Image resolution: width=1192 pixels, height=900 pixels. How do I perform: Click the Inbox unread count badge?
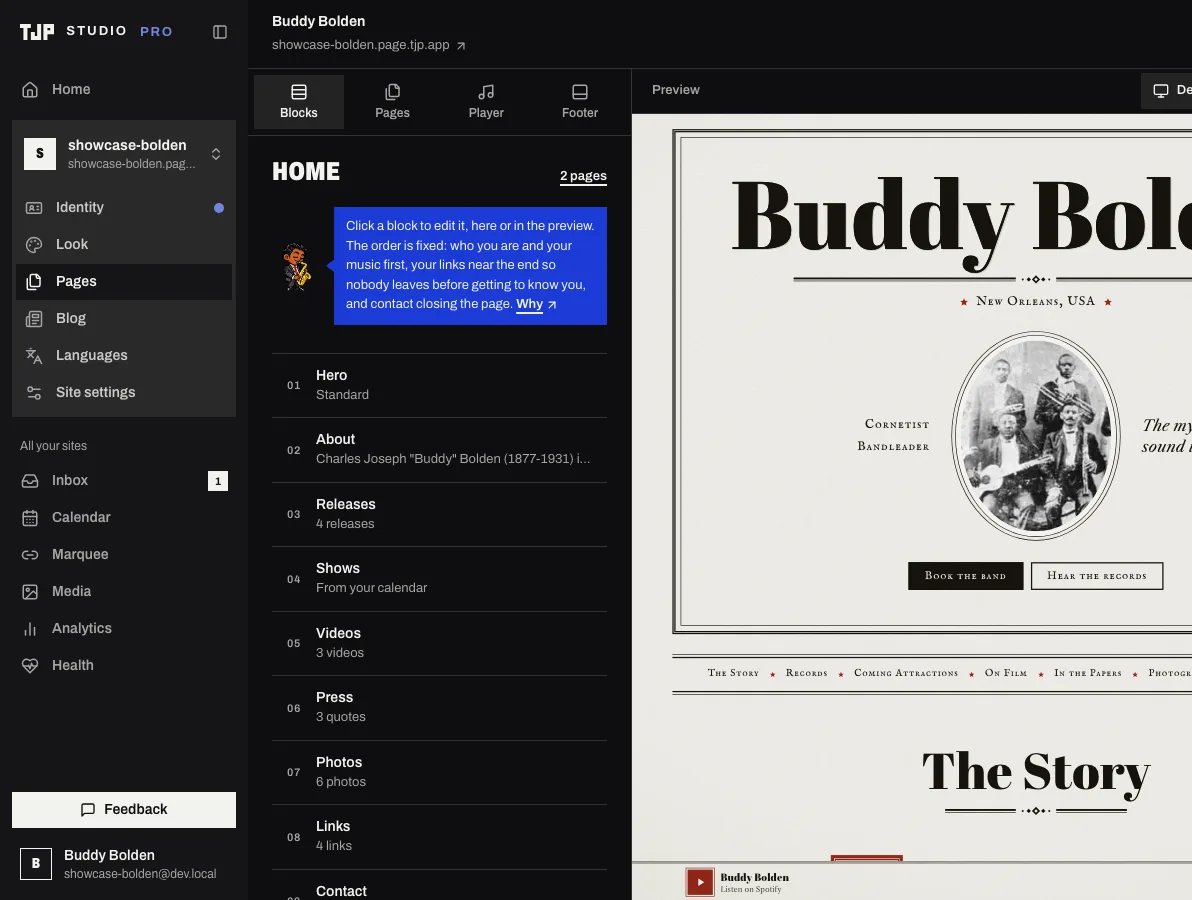coord(217,480)
